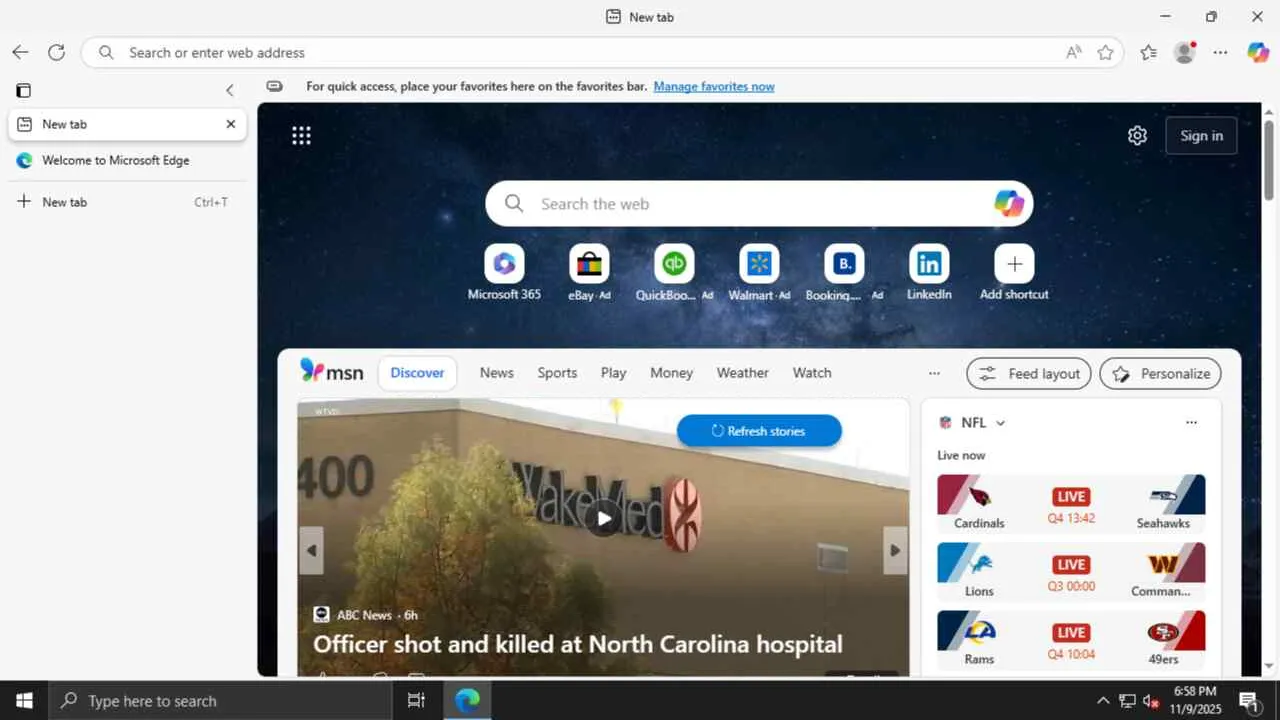Click the Refresh stories button
The image size is (1280, 720).
[759, 431]
